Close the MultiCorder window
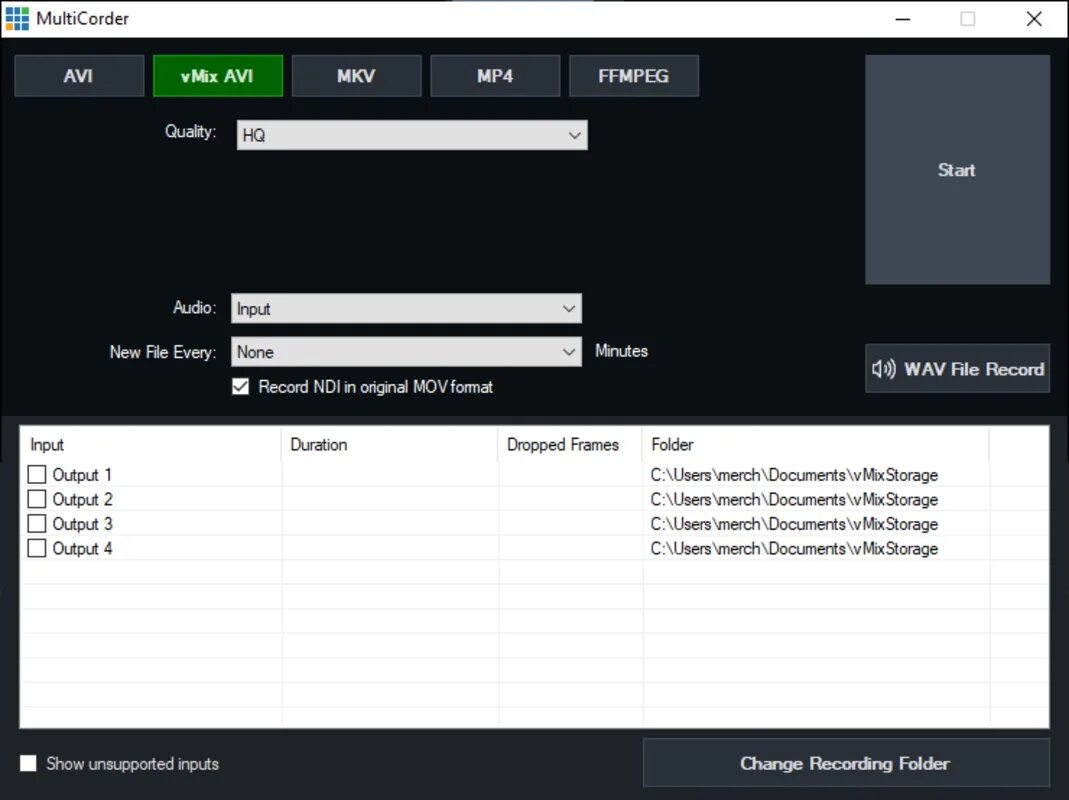 click(x=1034, y=19)
